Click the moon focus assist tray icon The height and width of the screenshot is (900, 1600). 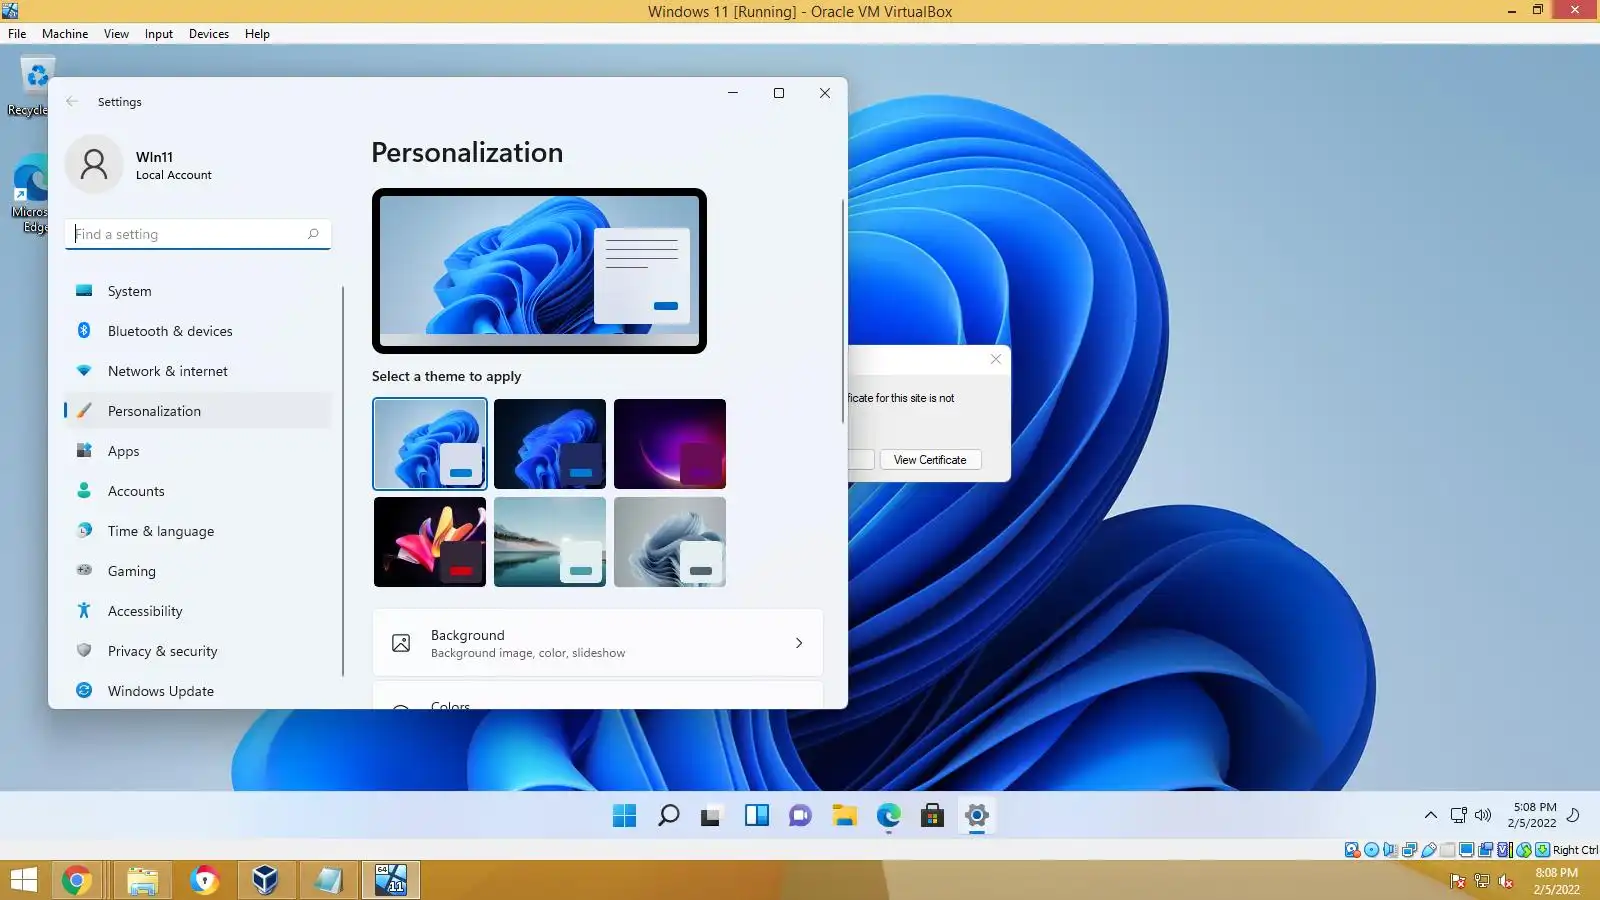pos(1573,815)
